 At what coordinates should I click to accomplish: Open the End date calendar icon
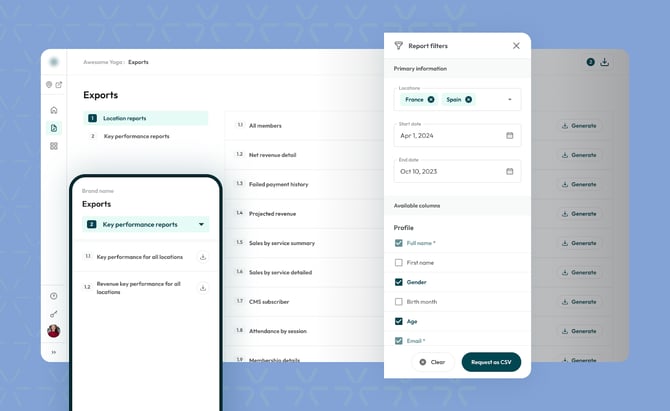click(509, 171)
